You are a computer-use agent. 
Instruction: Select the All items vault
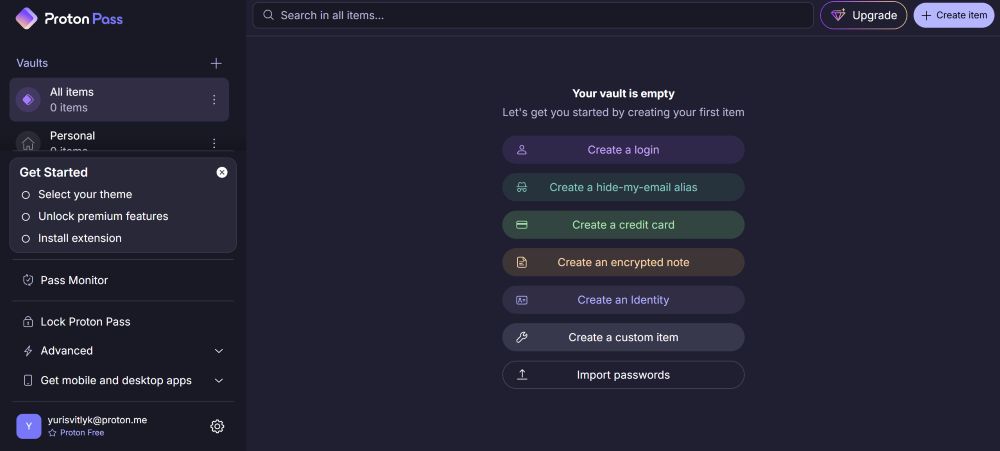point(119,100)
